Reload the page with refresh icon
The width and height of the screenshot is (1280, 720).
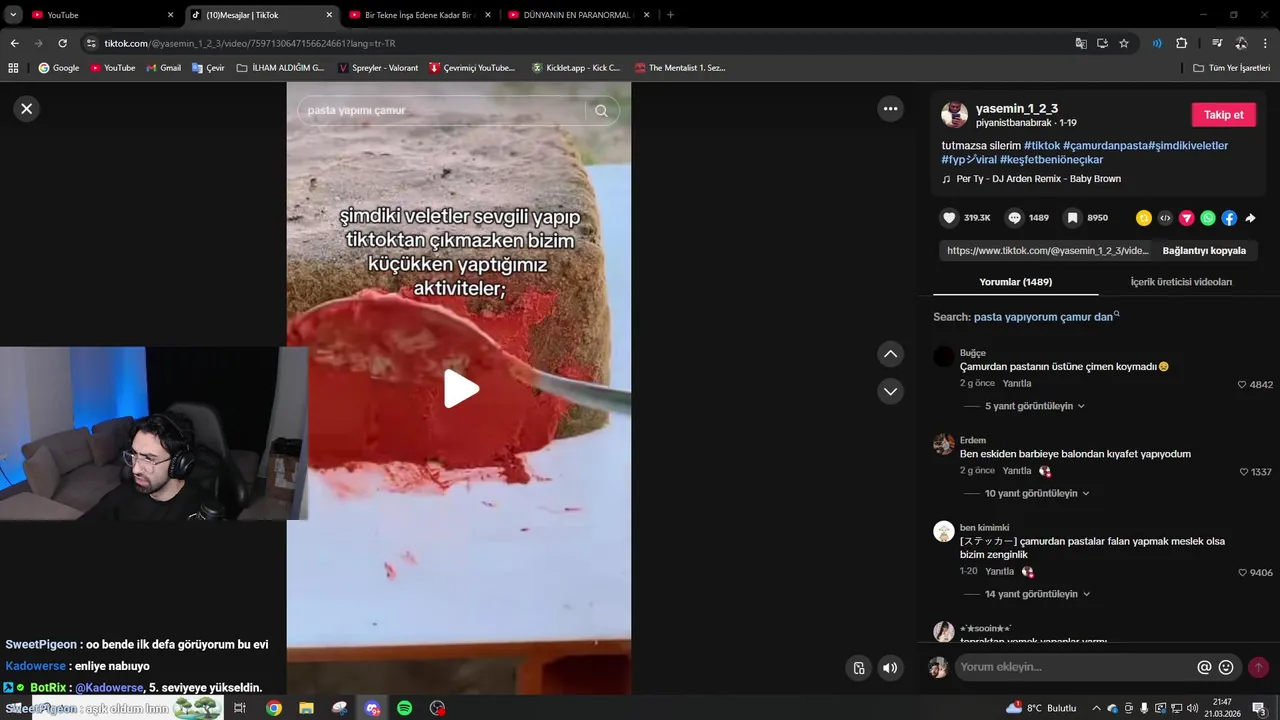click(x=62, y=43)
